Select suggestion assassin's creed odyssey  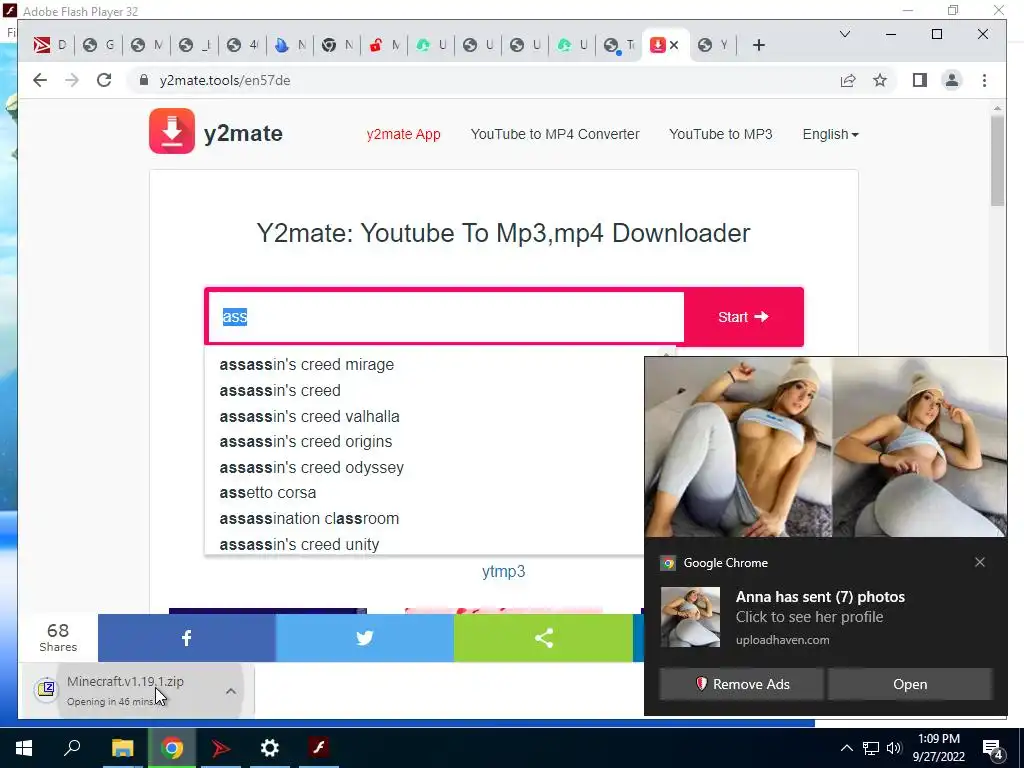click(312, 468)
